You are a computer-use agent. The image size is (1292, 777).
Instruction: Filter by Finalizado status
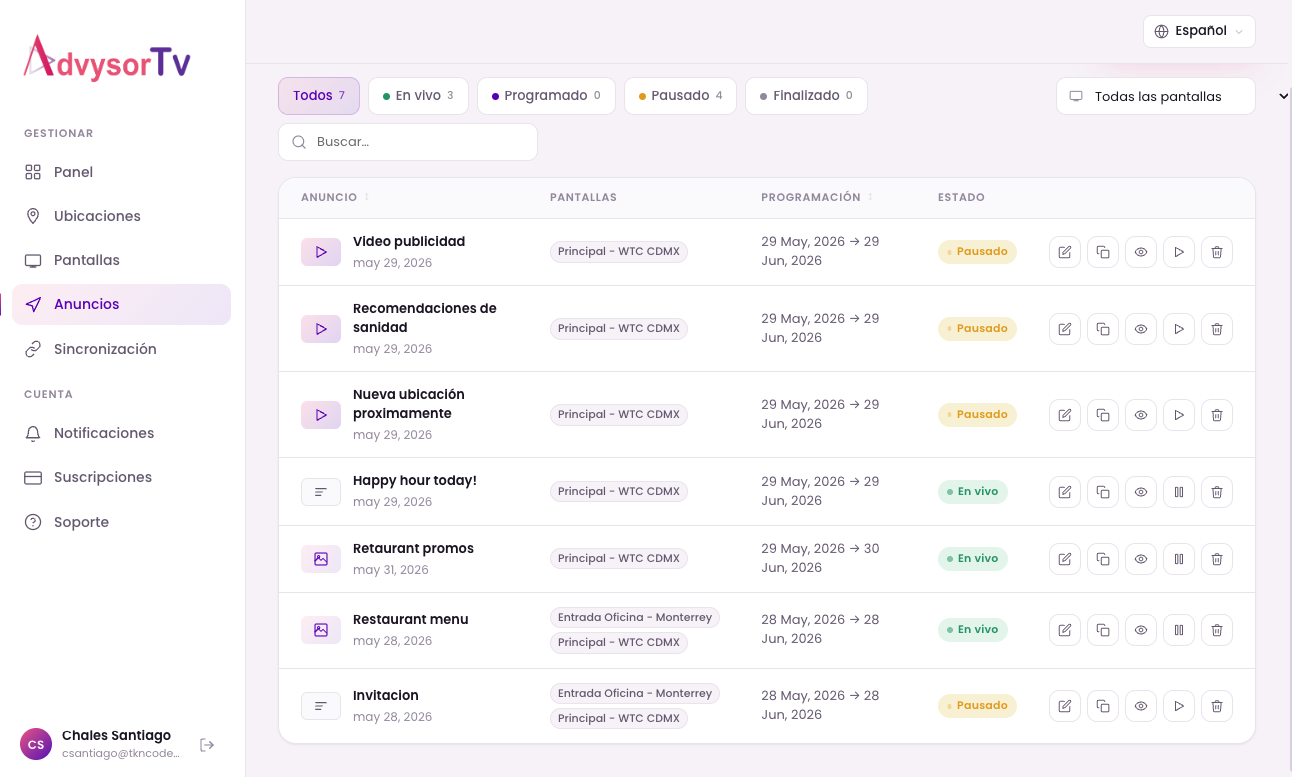coord(806,96)
